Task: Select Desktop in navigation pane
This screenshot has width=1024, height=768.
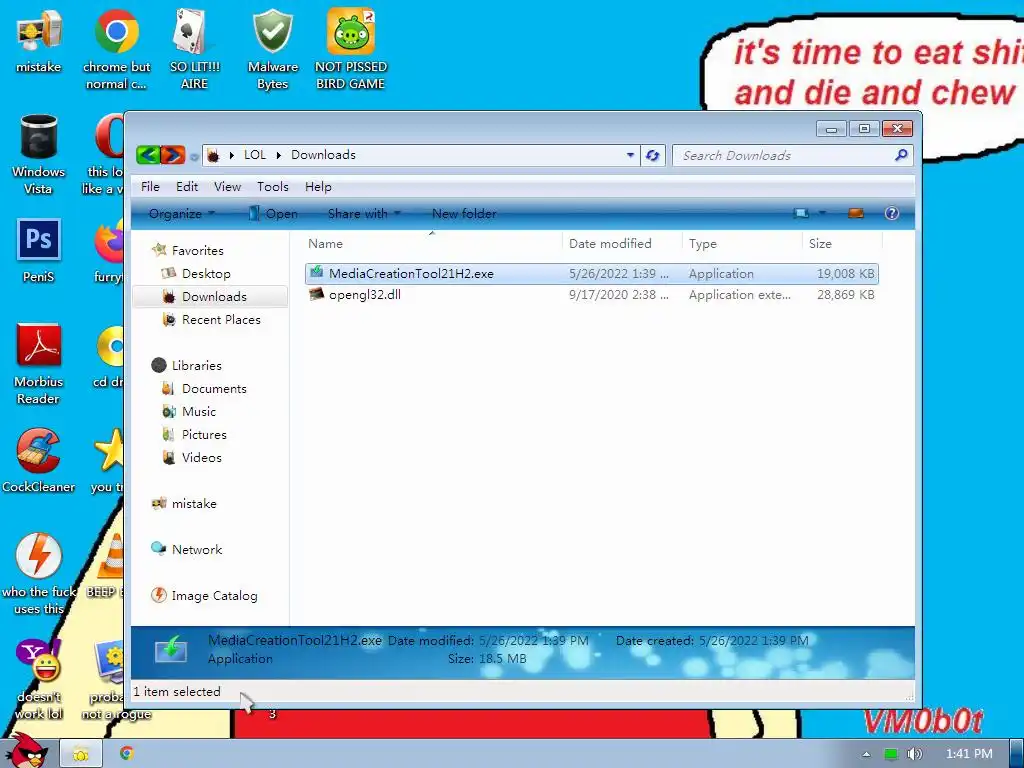Action: 206,274
